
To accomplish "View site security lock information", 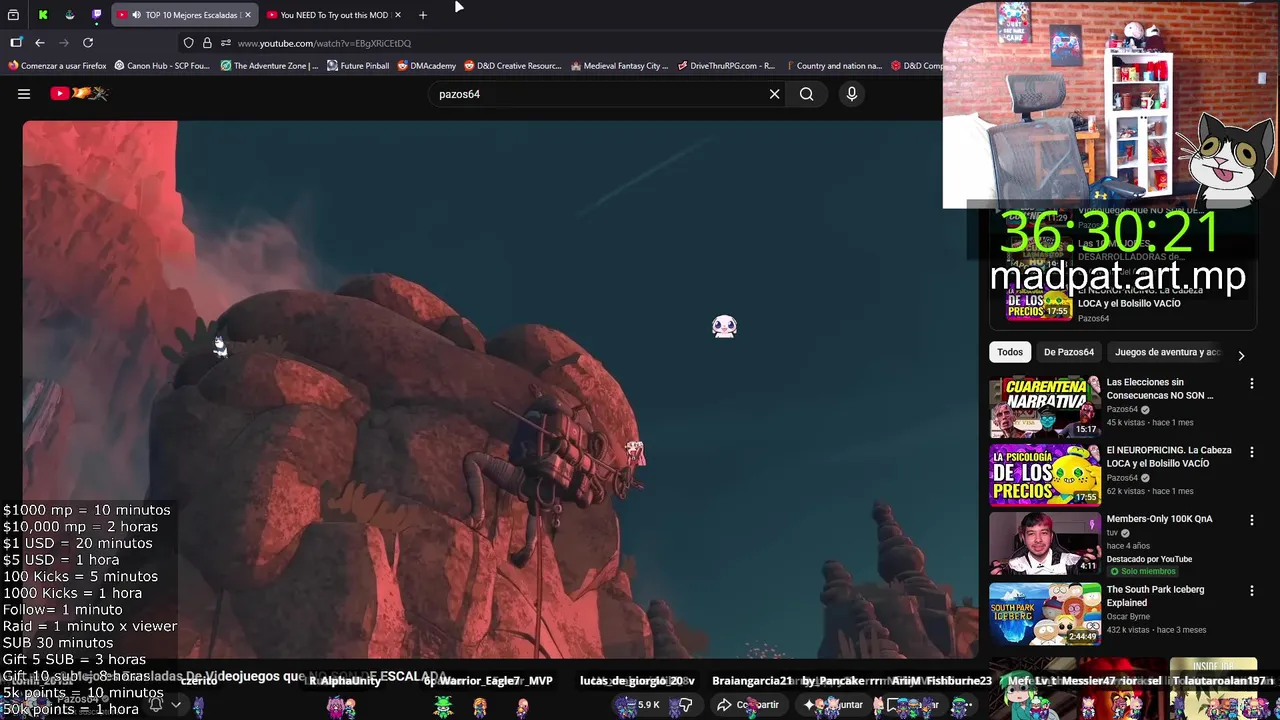I will point(207,43).
